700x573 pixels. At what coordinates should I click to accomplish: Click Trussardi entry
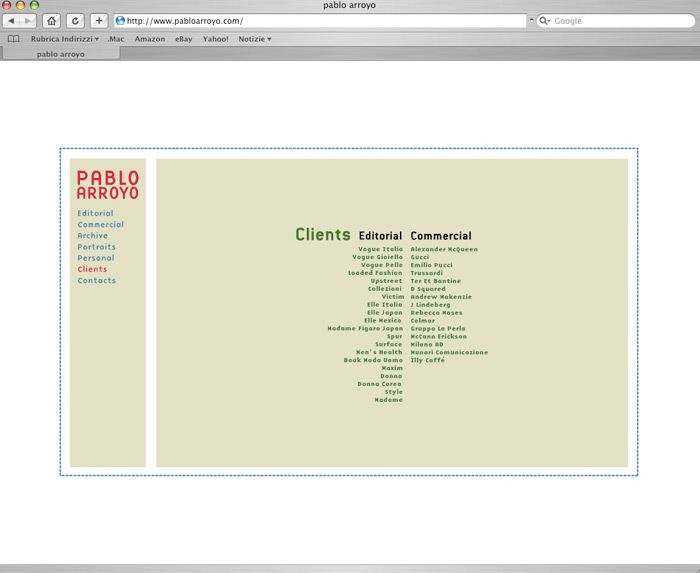click(427, 273)
